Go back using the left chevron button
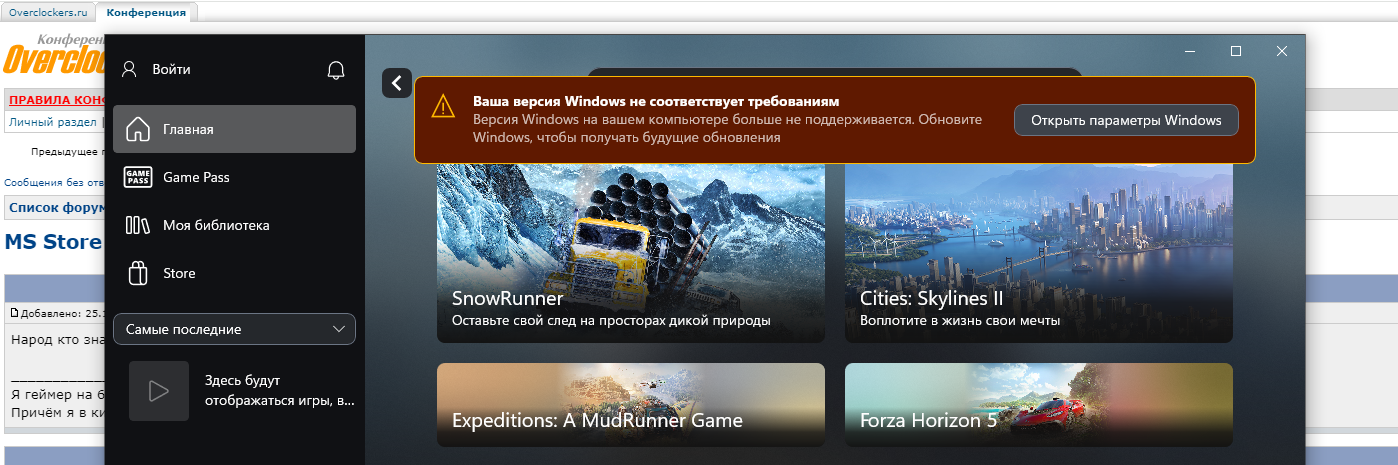Screen dimensions: 1398x465 click(397, 83)
